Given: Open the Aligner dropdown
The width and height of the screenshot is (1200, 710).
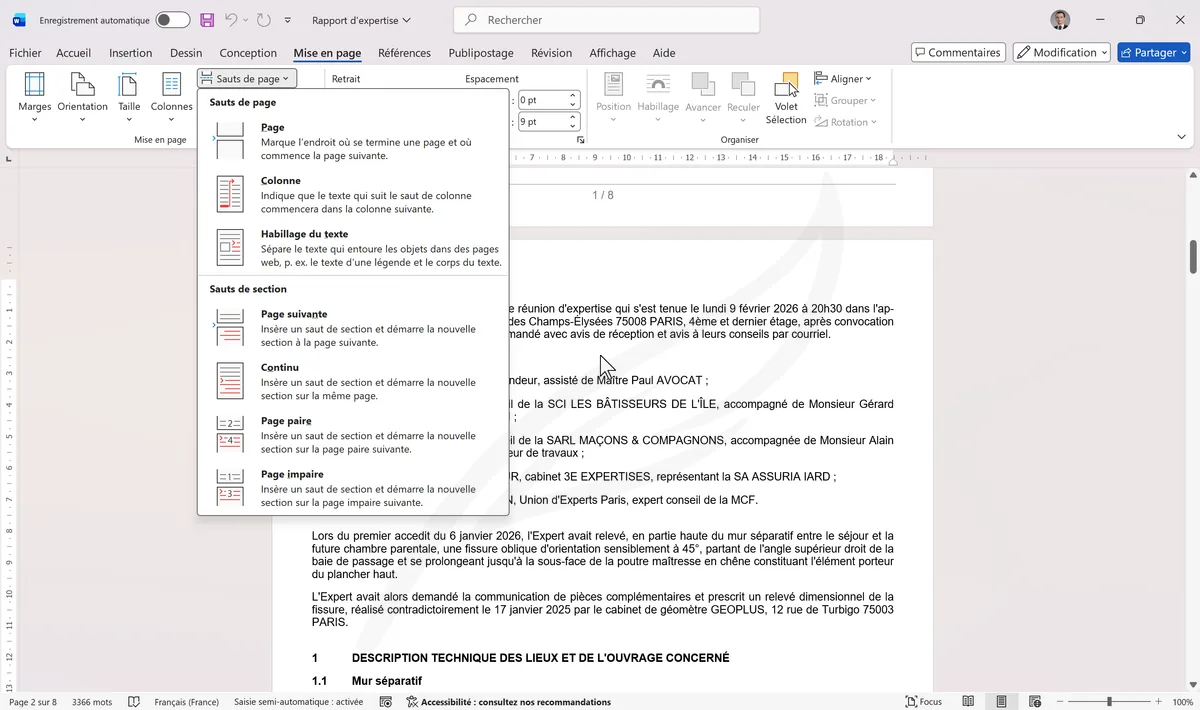Looking at the screenshot, I should [x=843, y=78].
